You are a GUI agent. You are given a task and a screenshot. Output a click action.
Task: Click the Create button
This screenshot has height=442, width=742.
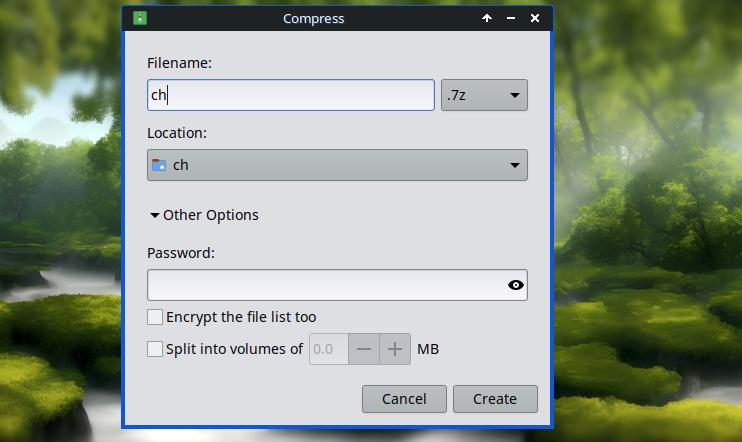495,399
